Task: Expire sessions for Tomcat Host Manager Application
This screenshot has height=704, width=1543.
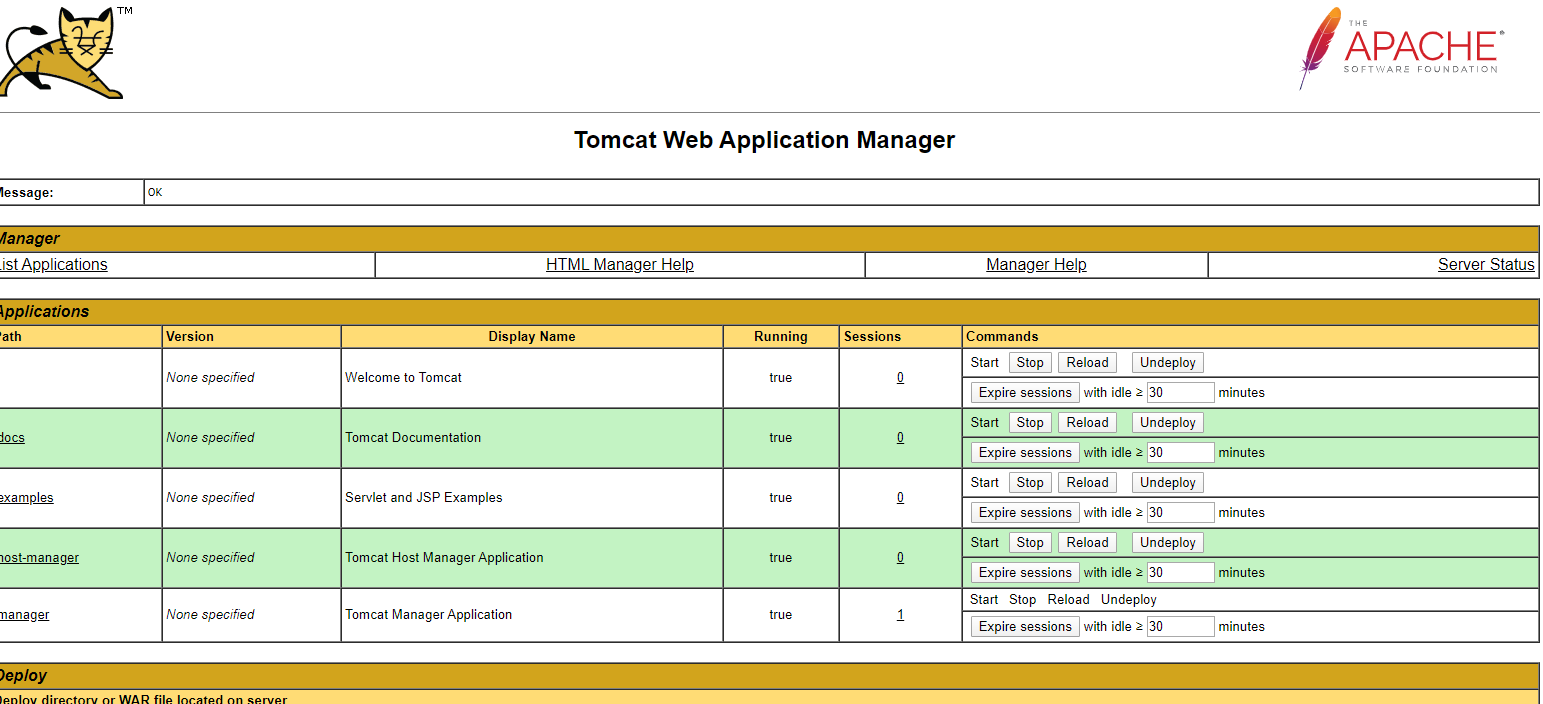Action: [1025, 573]
